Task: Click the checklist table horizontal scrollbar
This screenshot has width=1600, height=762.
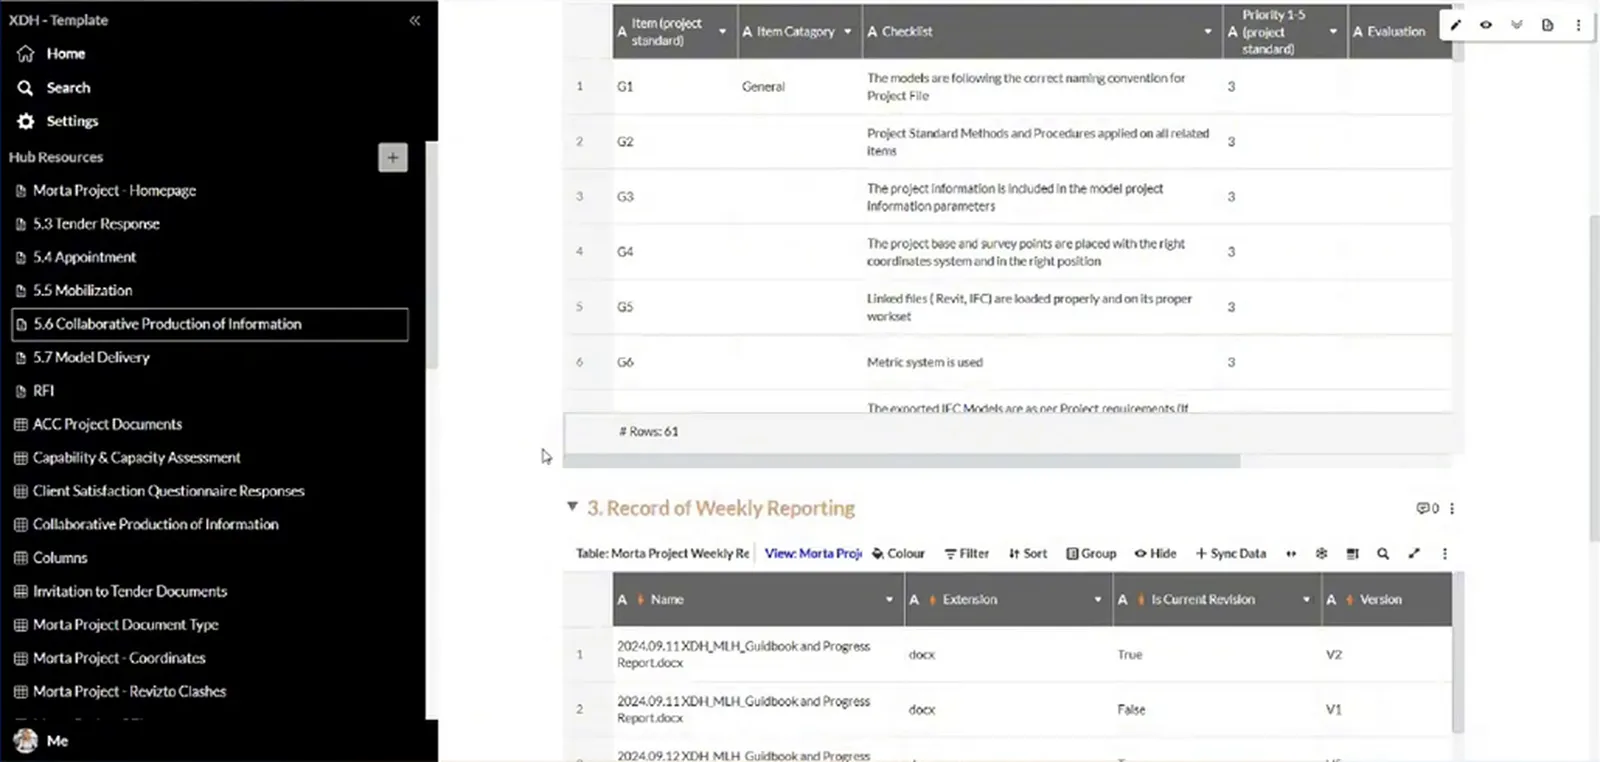Action: [901, 461]
